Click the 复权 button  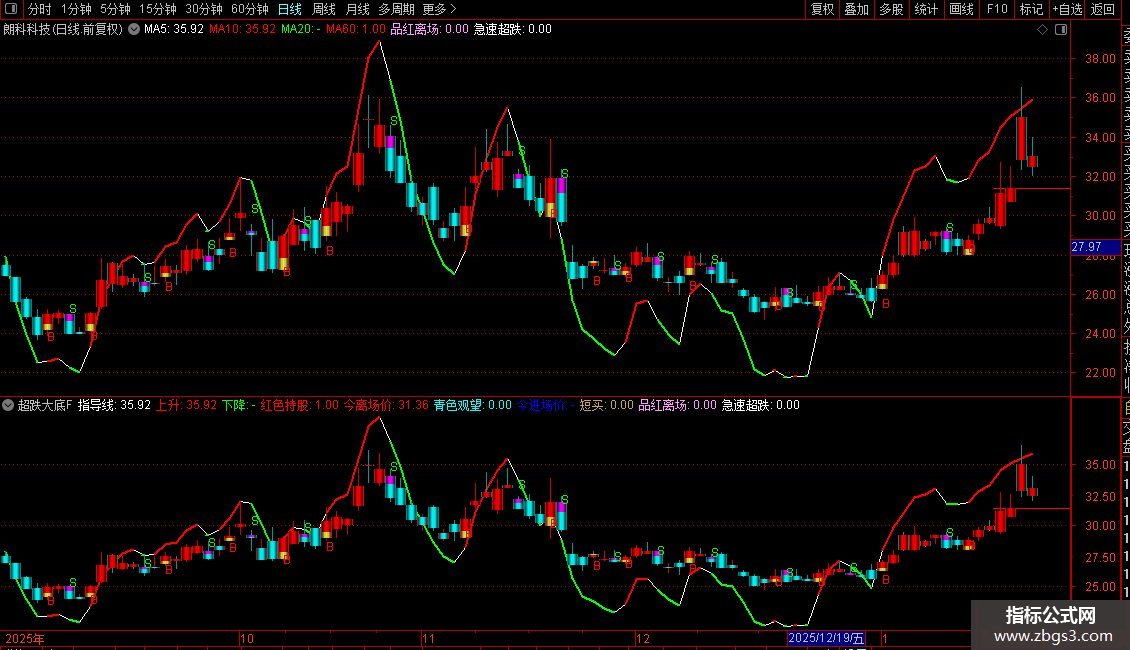822,9
